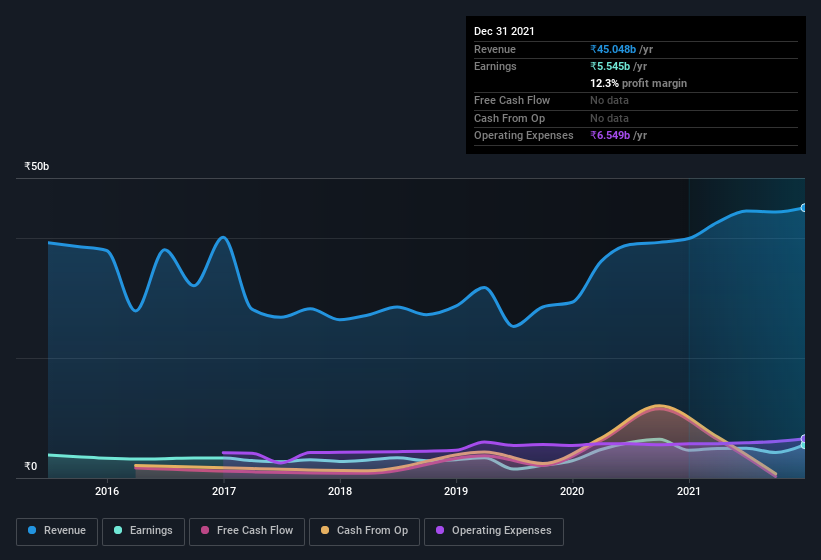Click the ₹6.549b operating expenses value

[x=610, y=135]
